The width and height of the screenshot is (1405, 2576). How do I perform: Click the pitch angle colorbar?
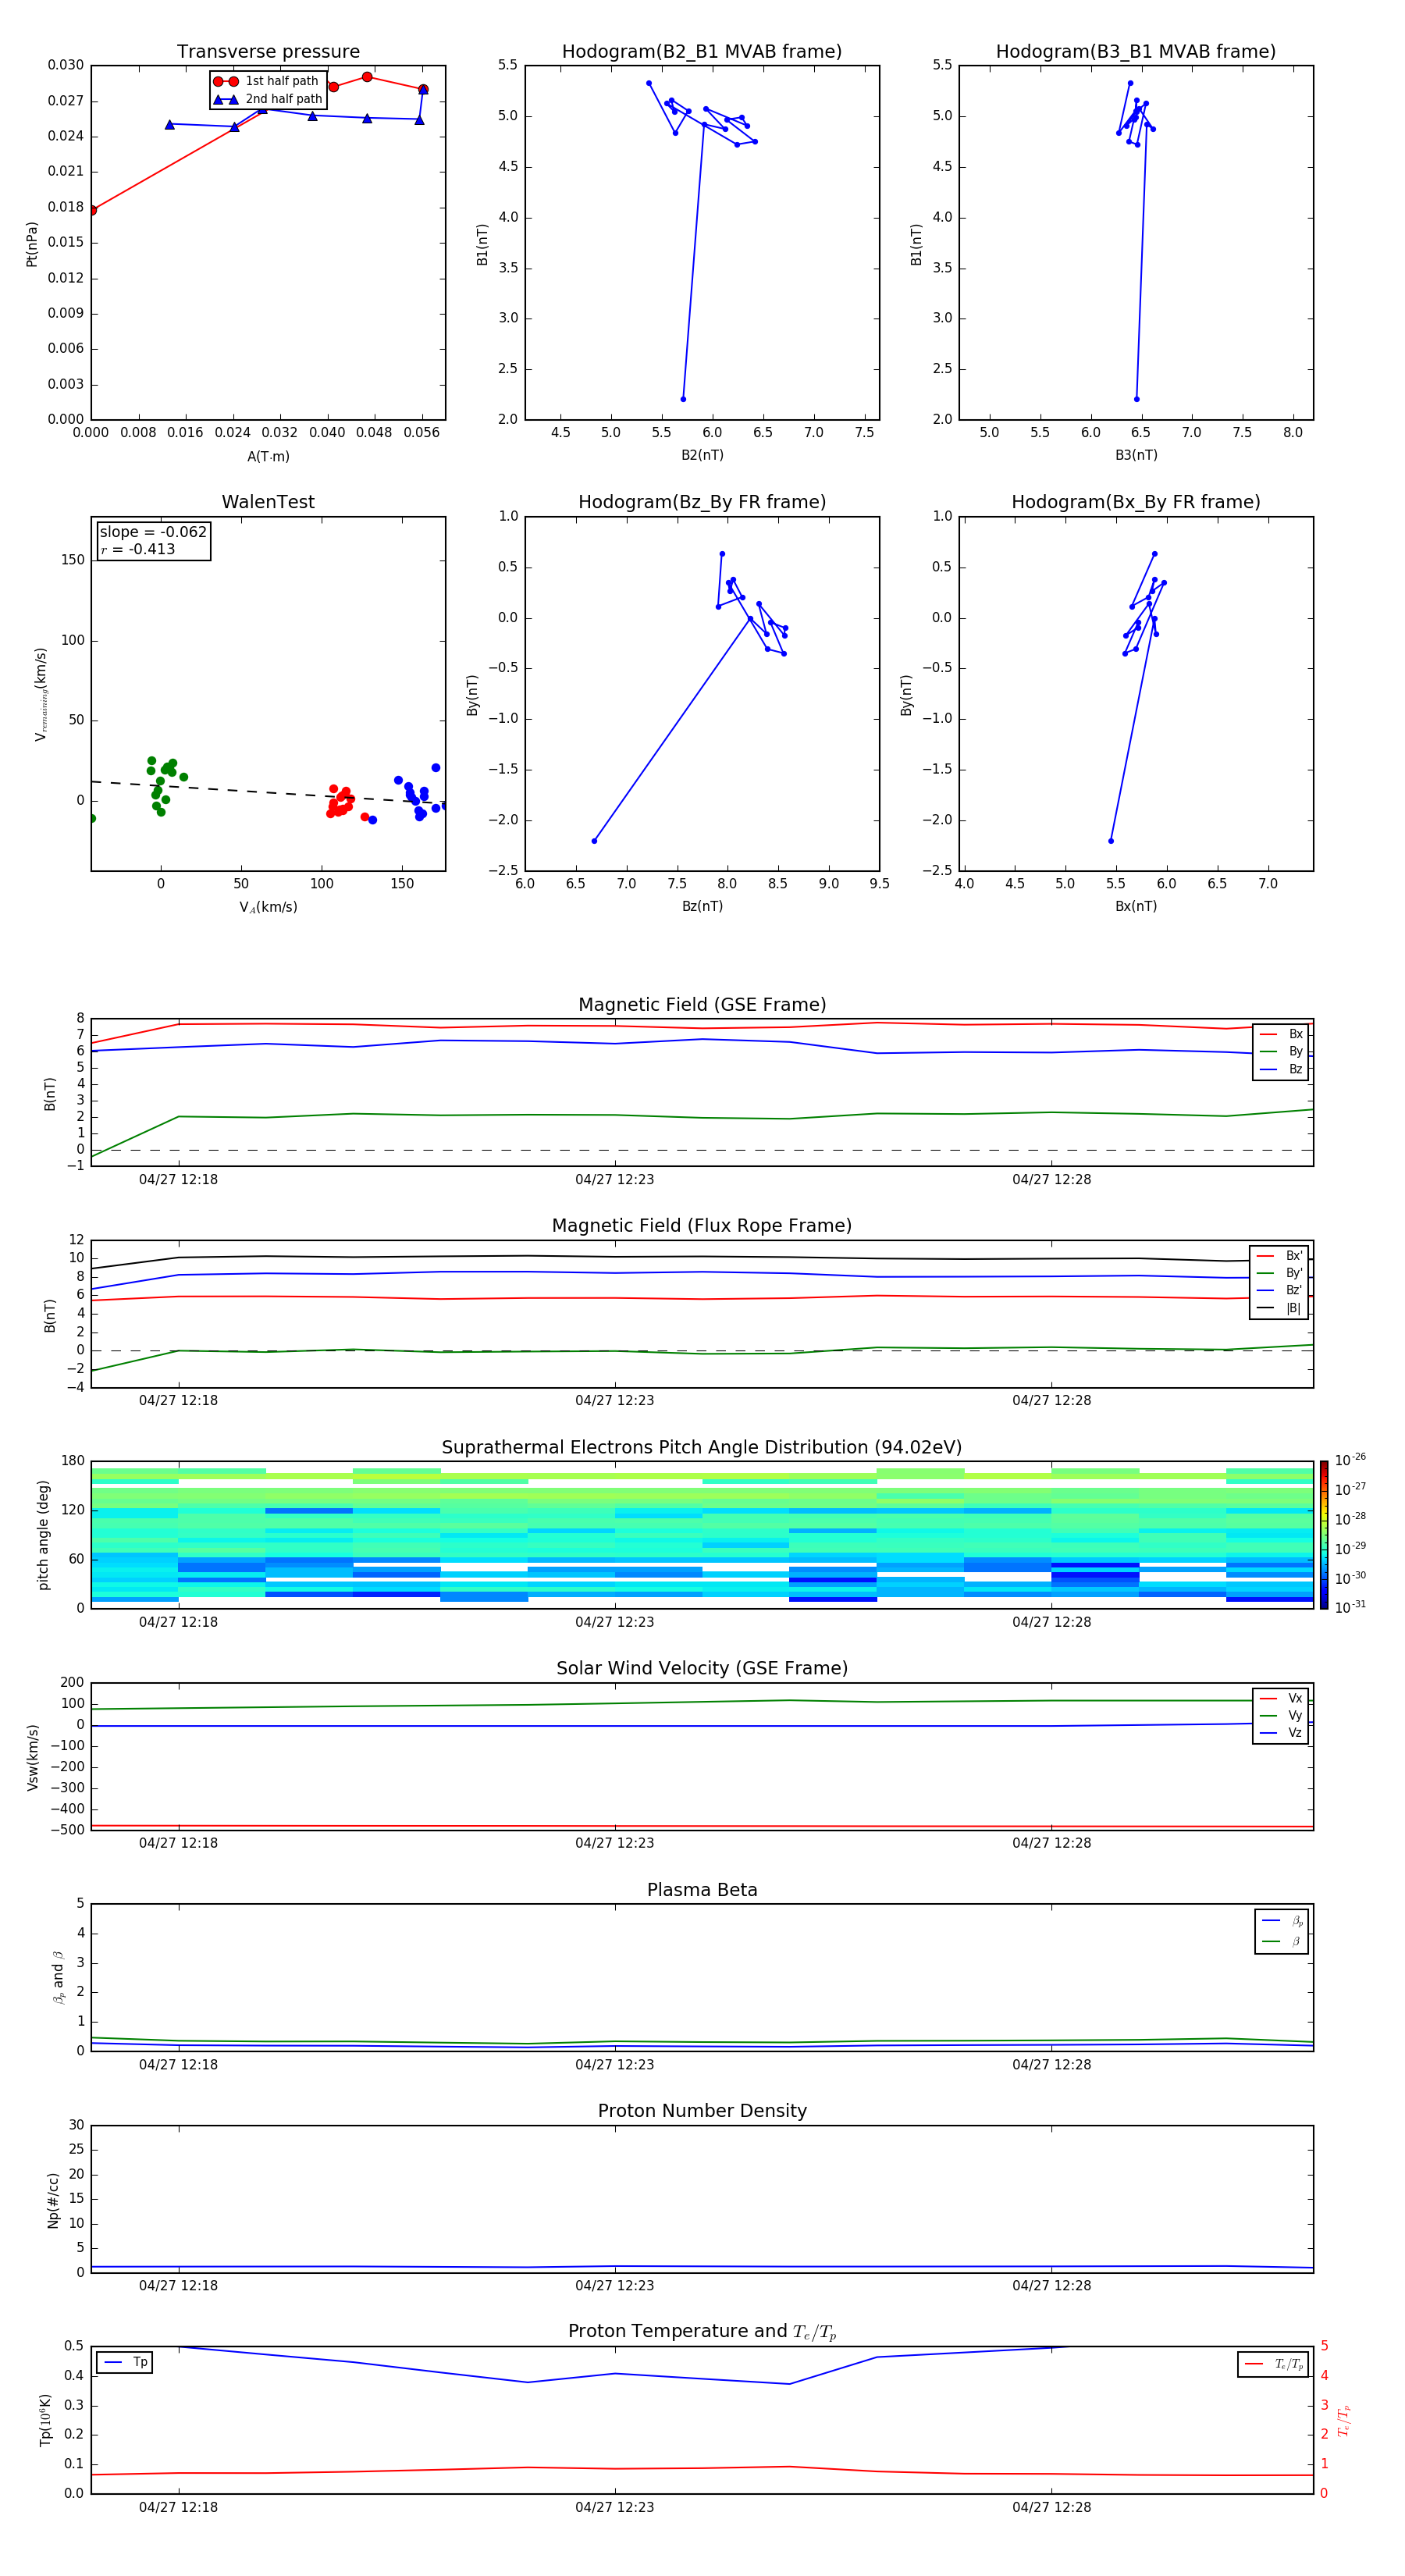tap(1324, 1535)
